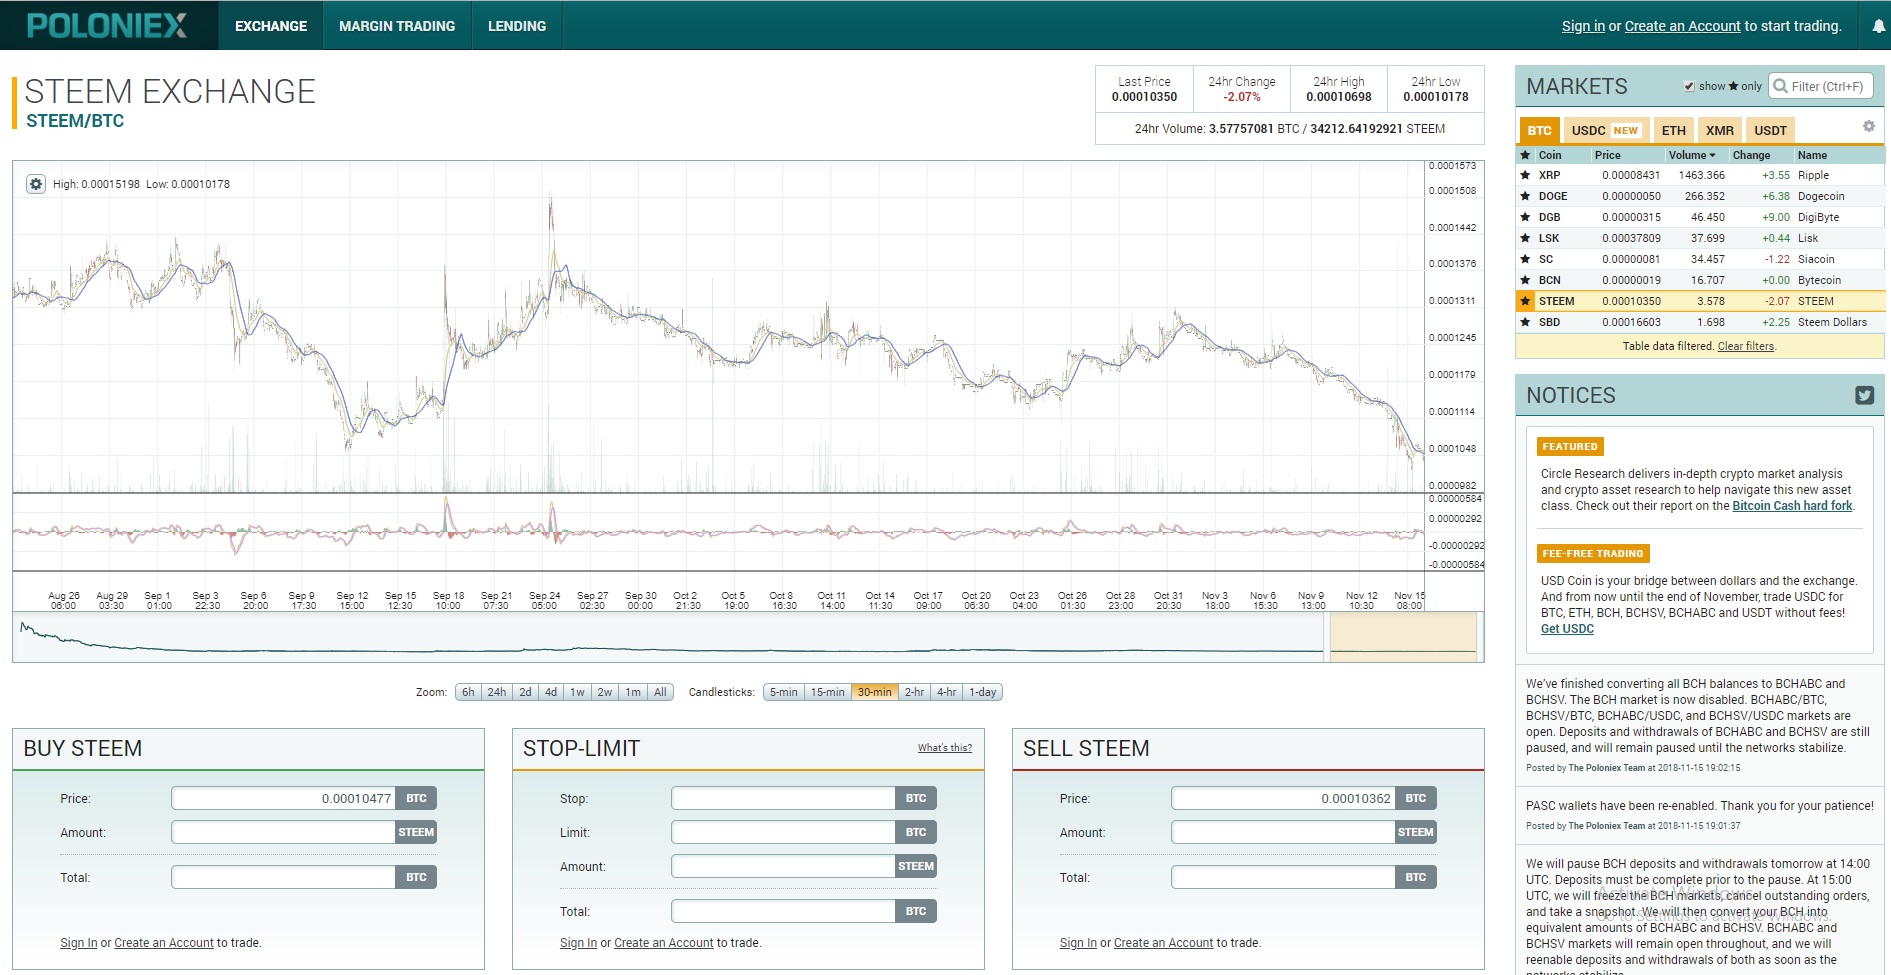Sort markets by the Price column header
Viewport: 1891px width, 975px height.
1608,155
